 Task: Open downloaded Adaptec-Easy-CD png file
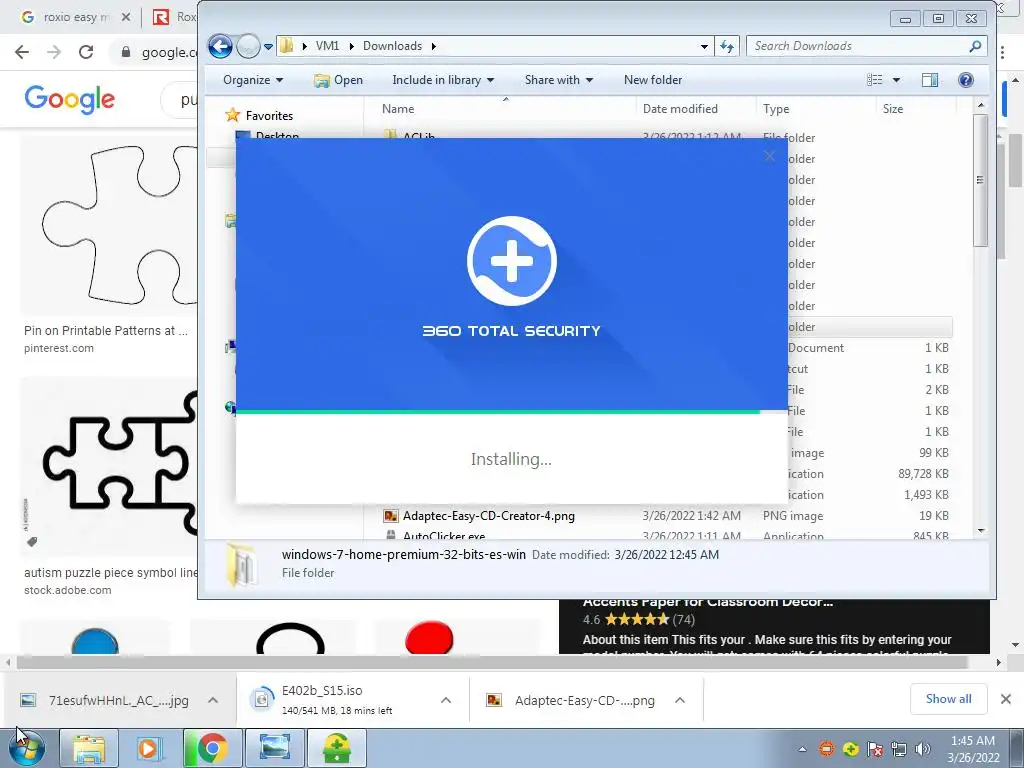571,701
